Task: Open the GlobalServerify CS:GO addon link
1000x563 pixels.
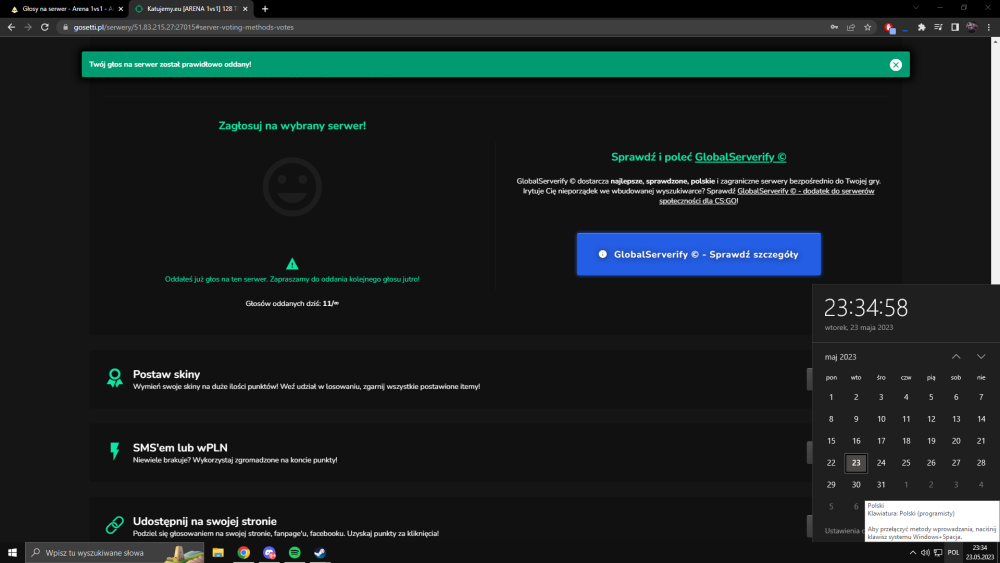Action: tap(766, 196)
